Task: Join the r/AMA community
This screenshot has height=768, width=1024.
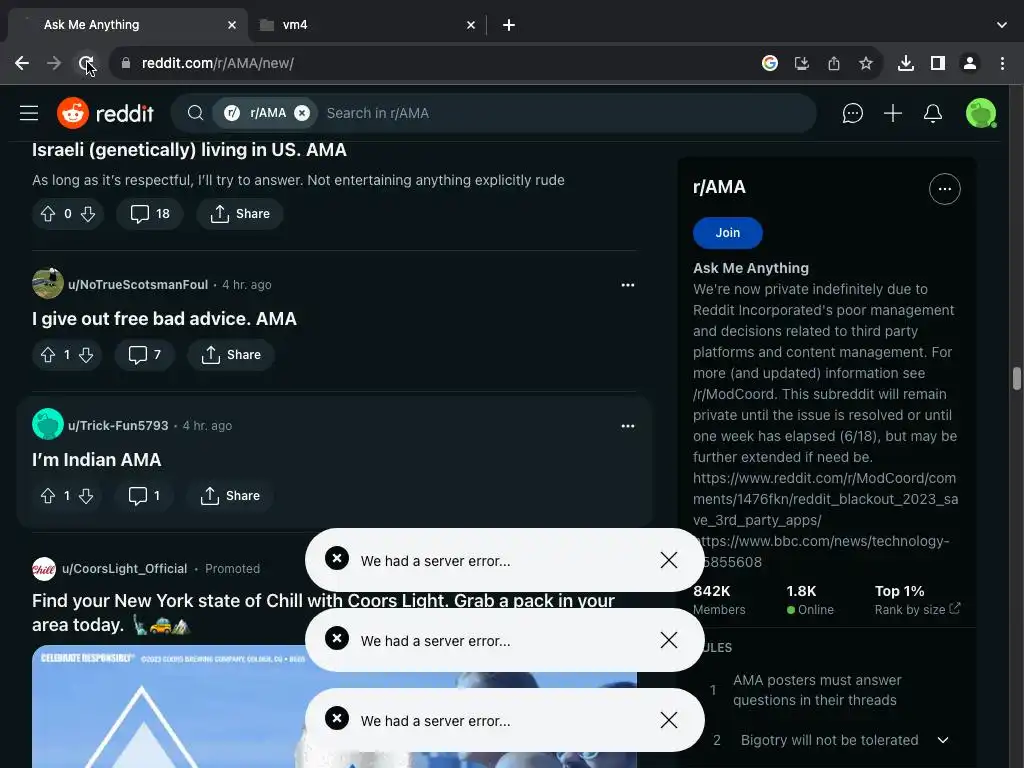Action: click(728, 233)
